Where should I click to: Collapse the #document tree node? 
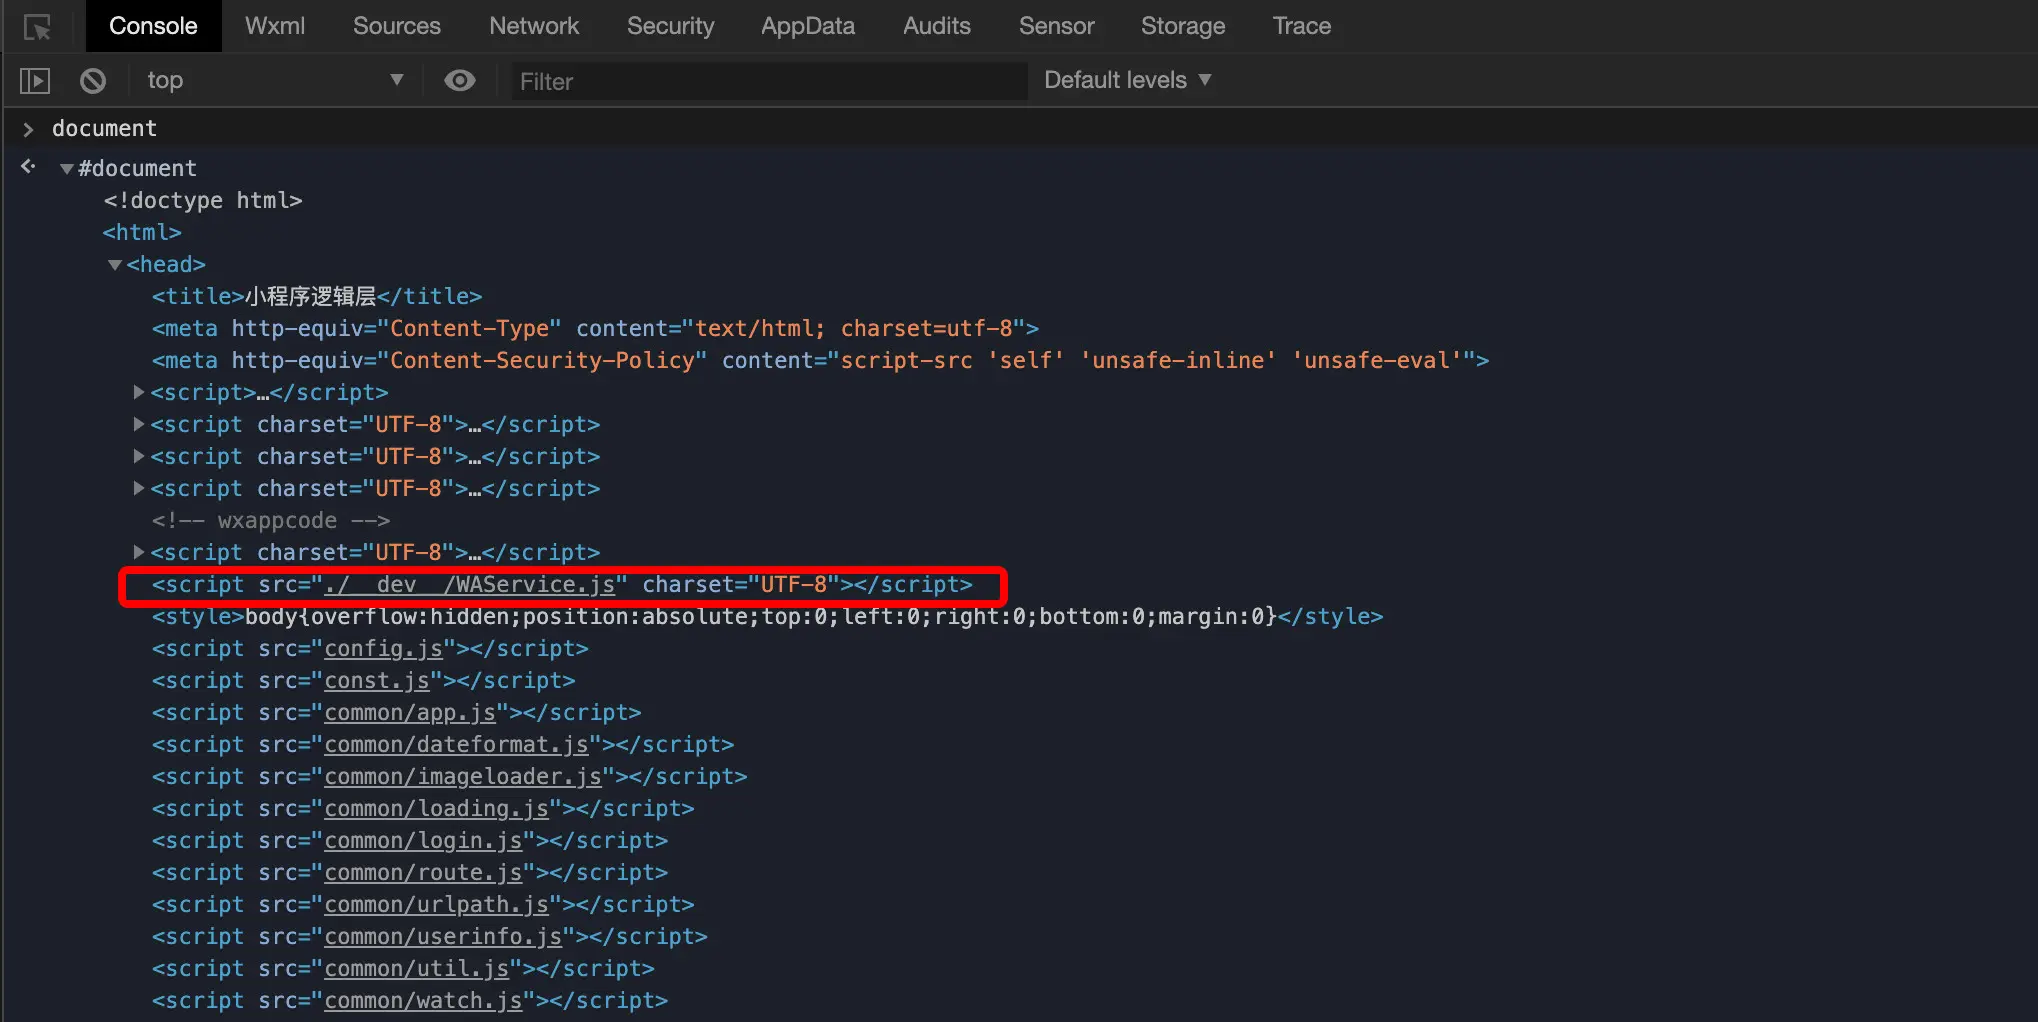pyautogui.click(x=66, y=169)
